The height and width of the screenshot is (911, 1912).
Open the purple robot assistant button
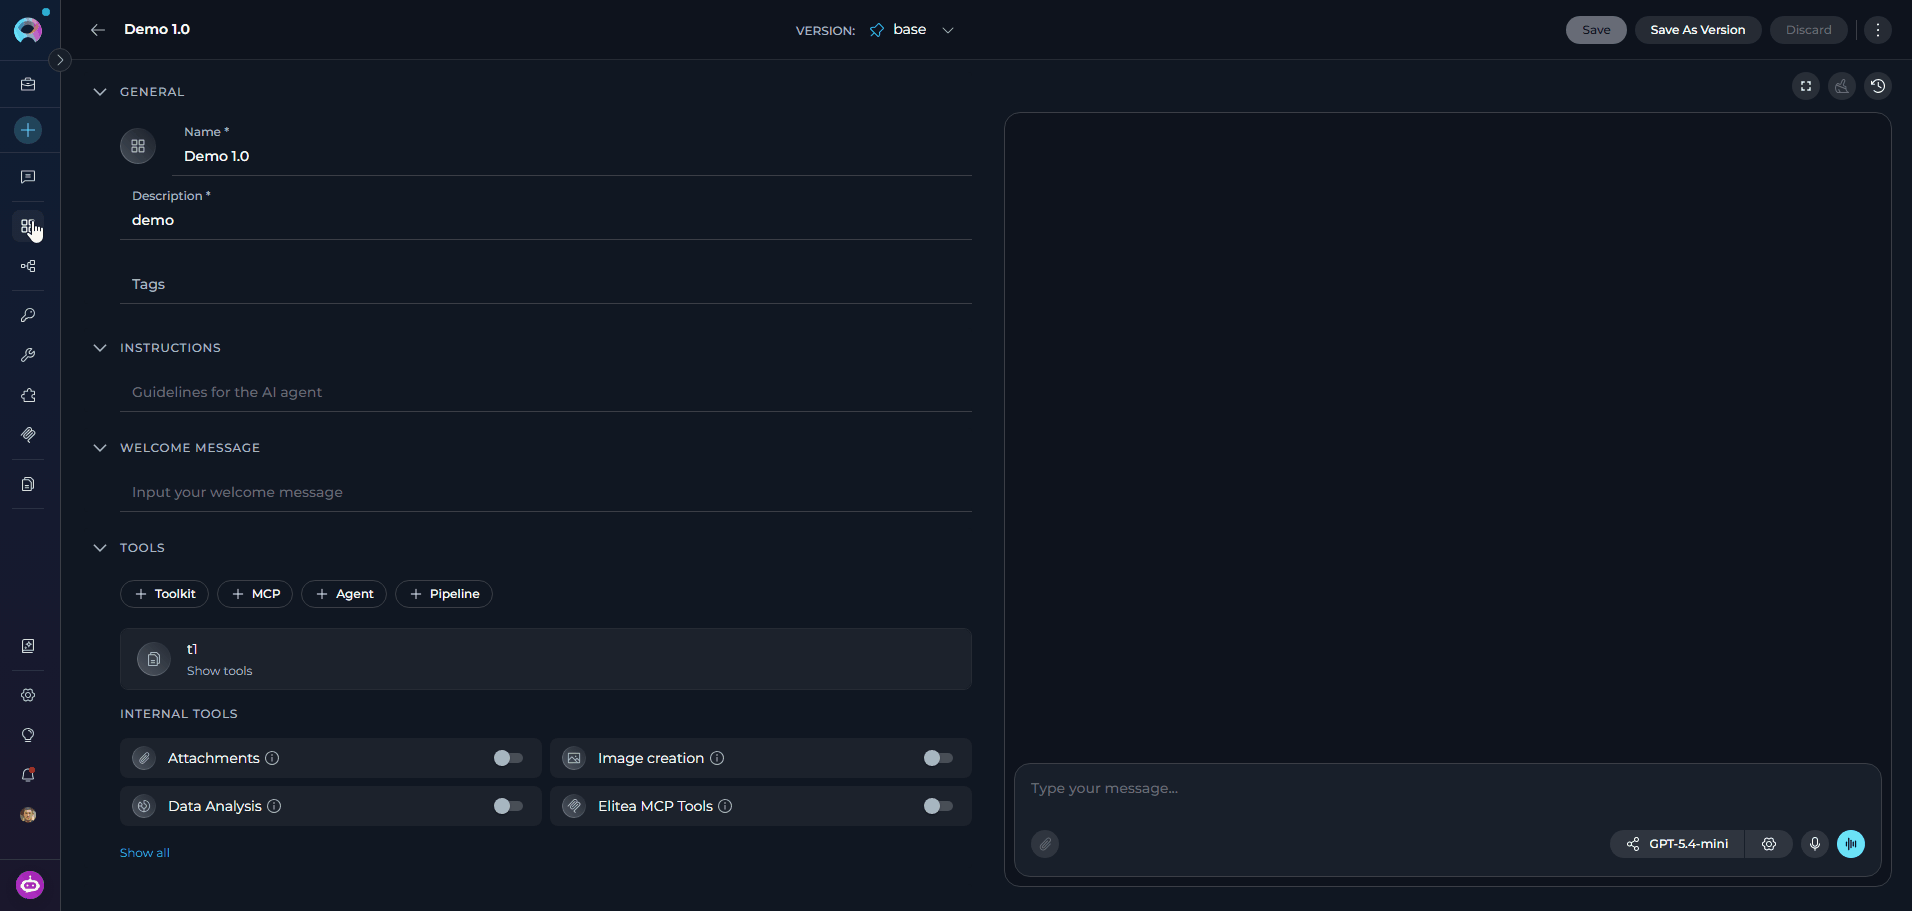pyautogui.click(x=30, y=885)
